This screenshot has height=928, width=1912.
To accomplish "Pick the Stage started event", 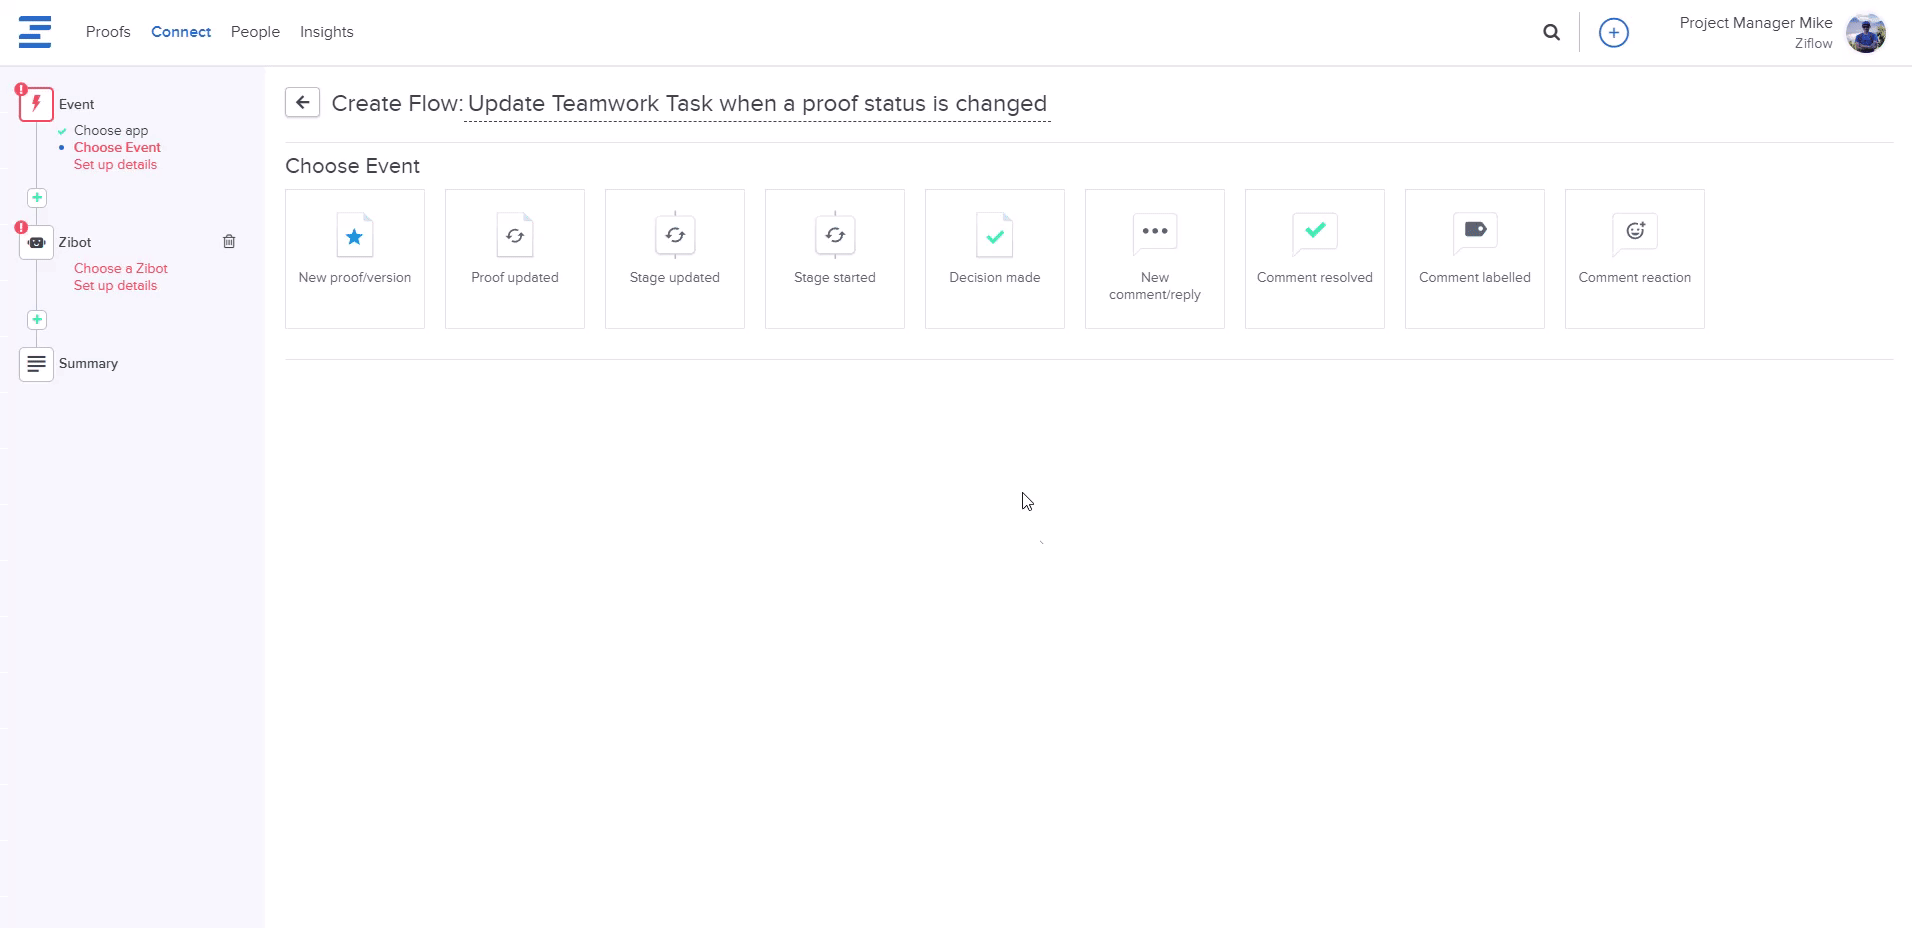I will click(835, 258).
